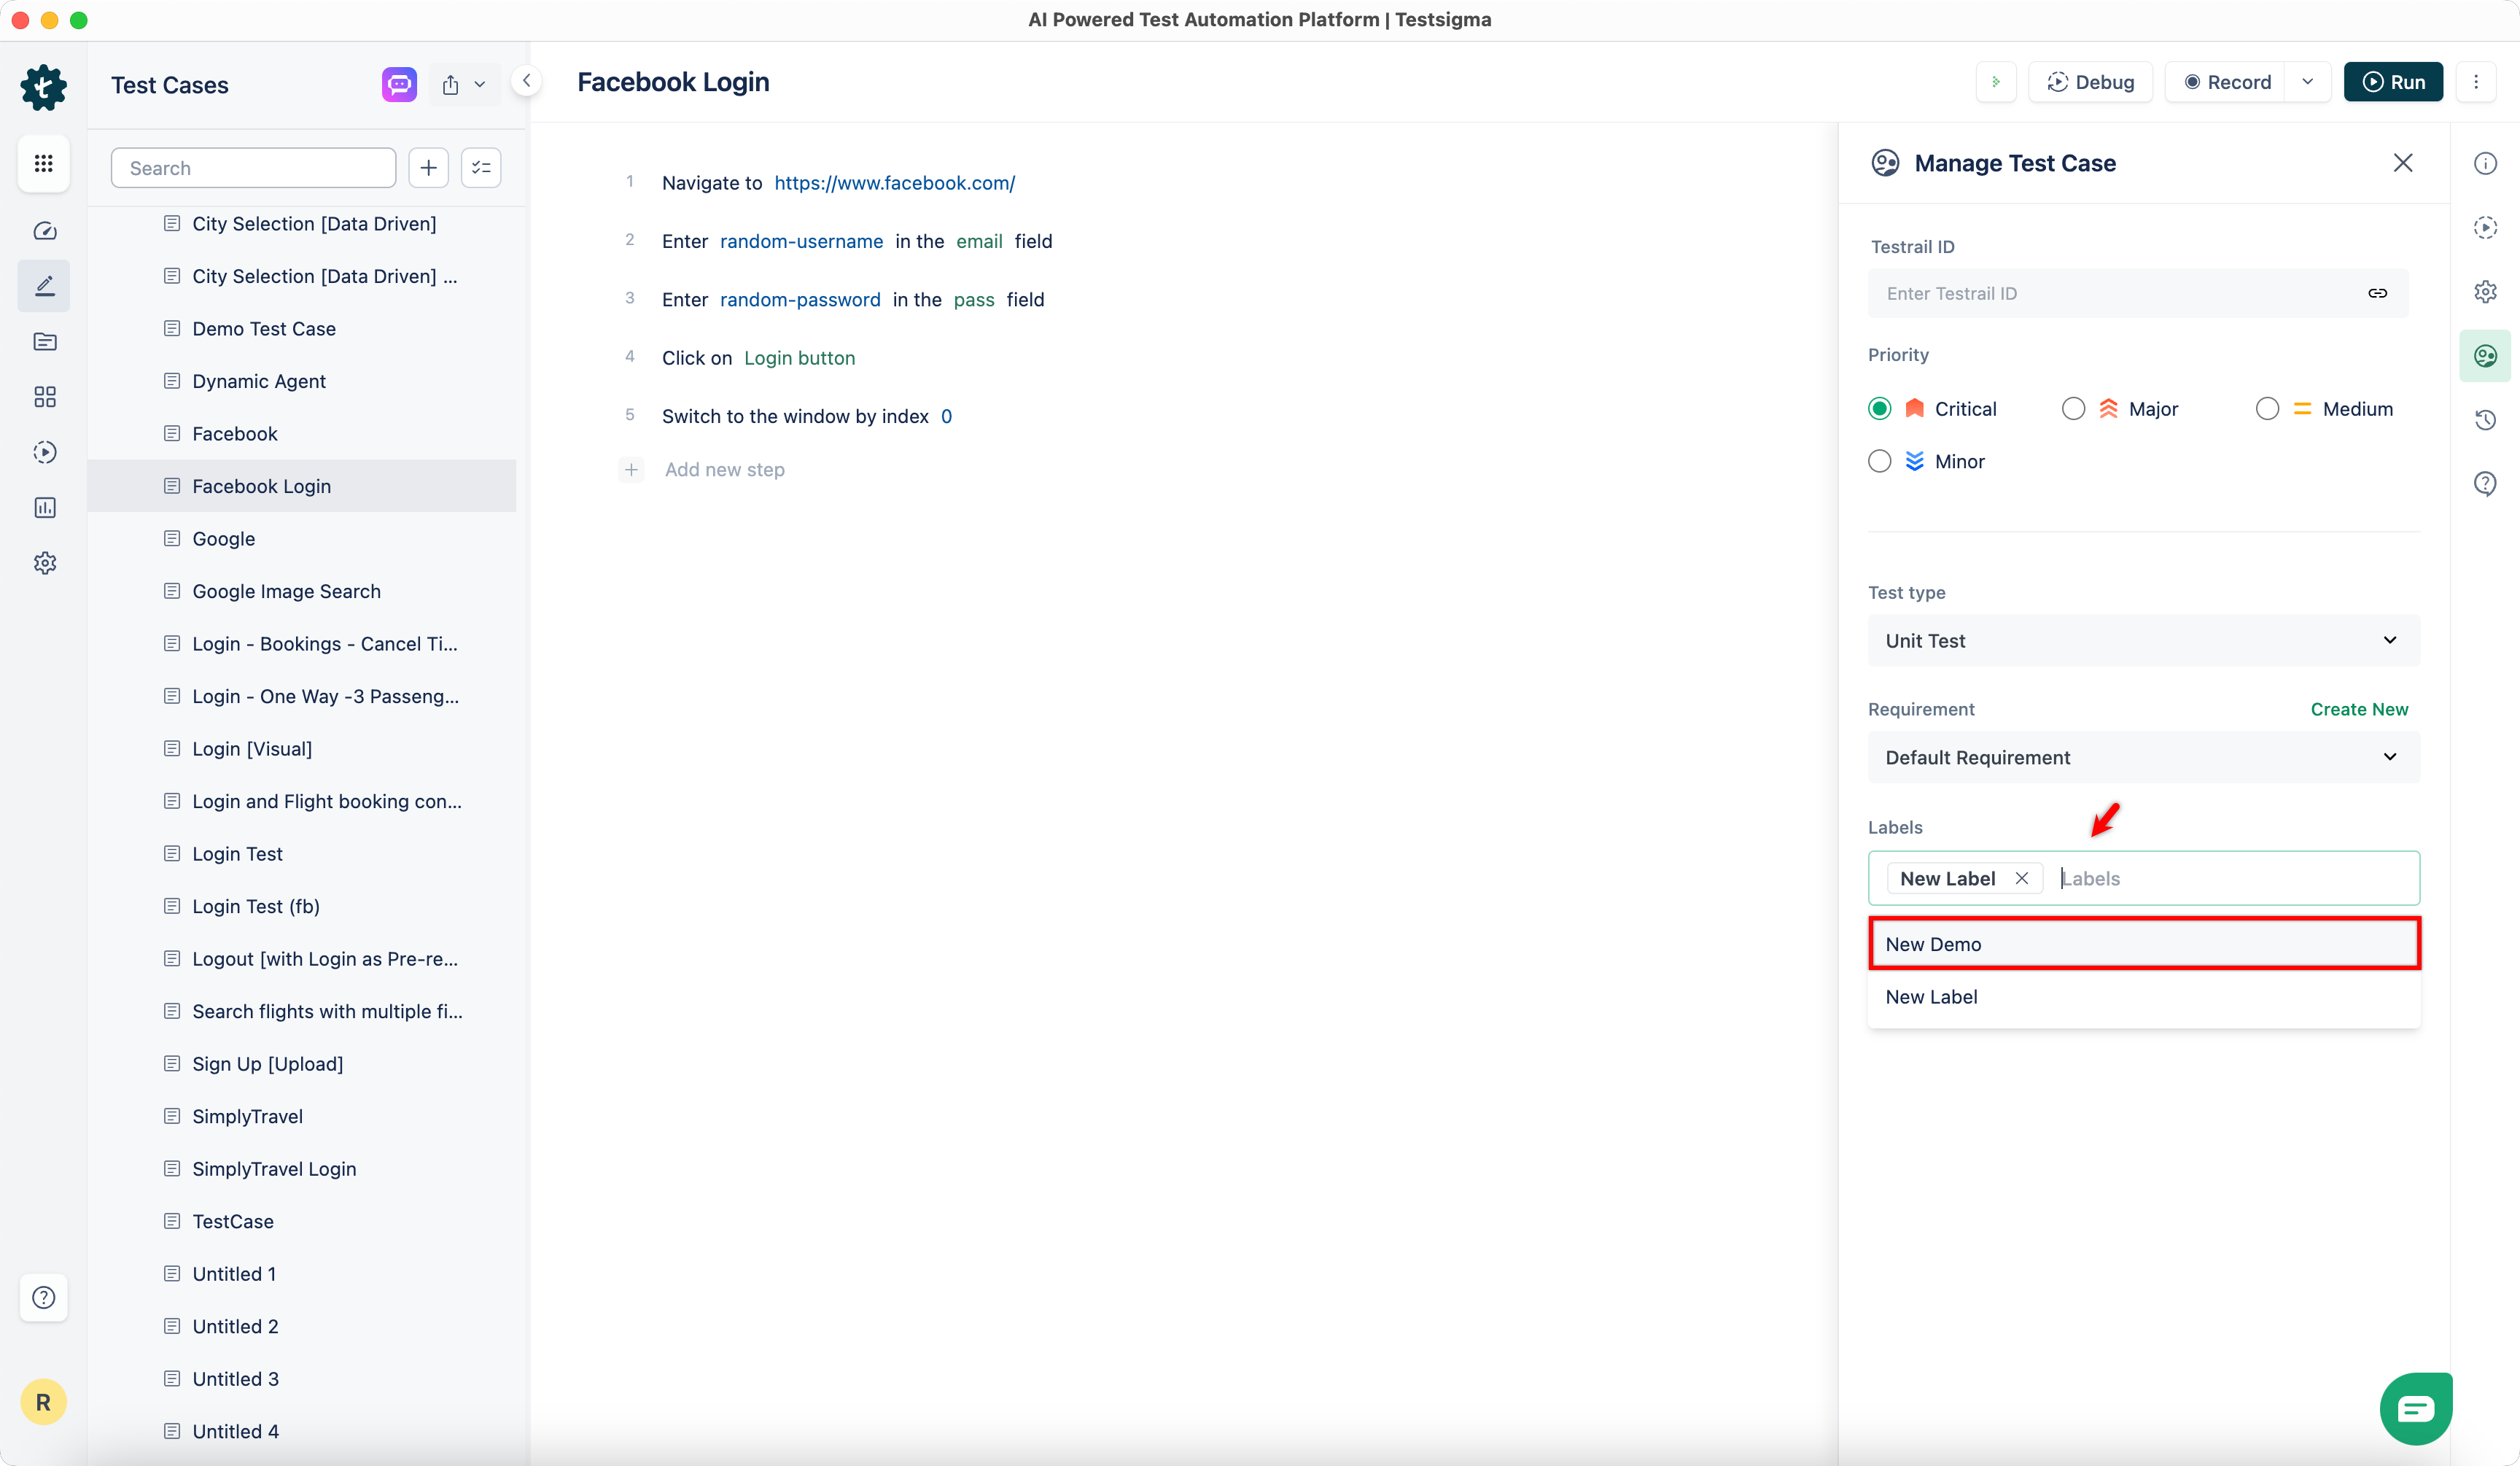This screenshot has height=1466, width=2520.
Task: Select the Minor priority radio button
Action: pyautogui.click(x=1879, y=461)
